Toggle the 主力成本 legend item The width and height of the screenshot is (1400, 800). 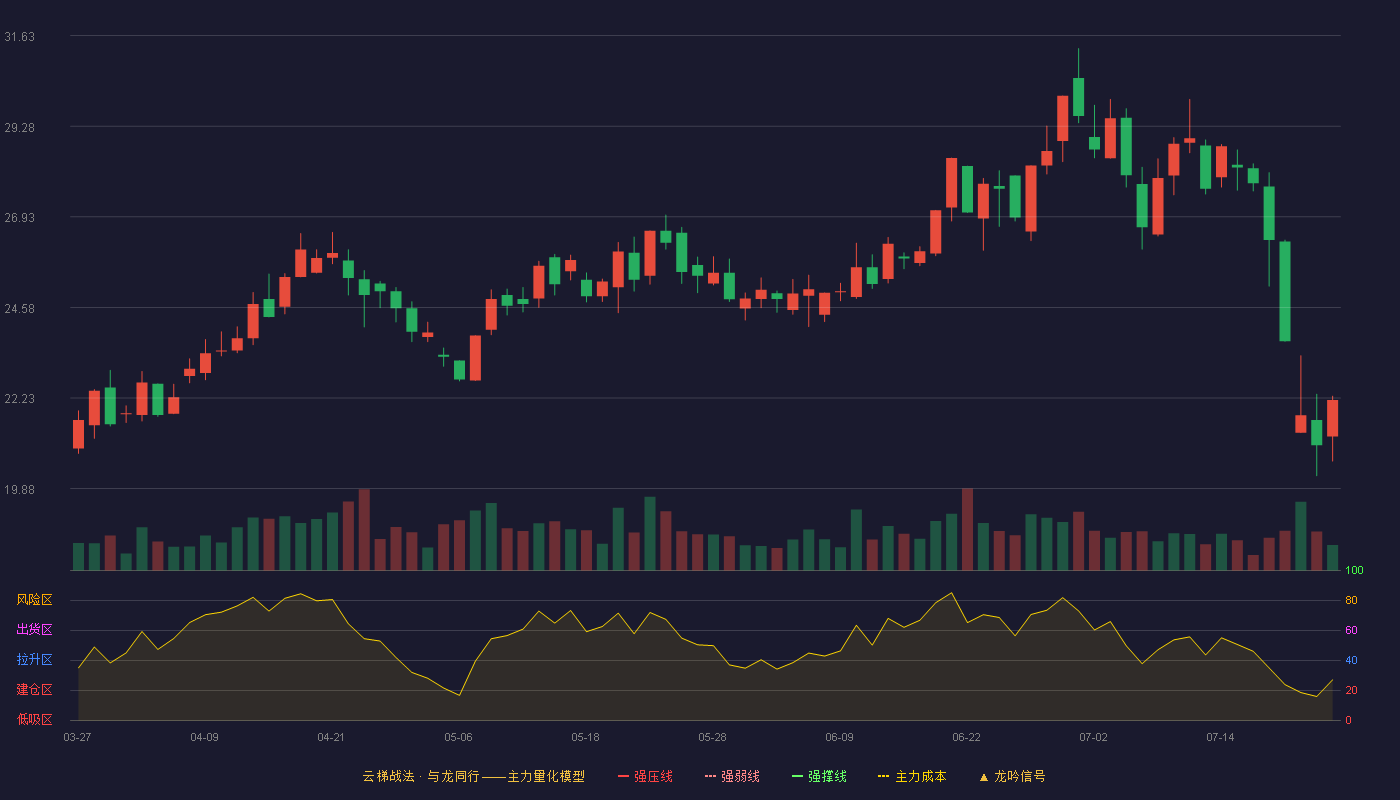tap(912, 776)
